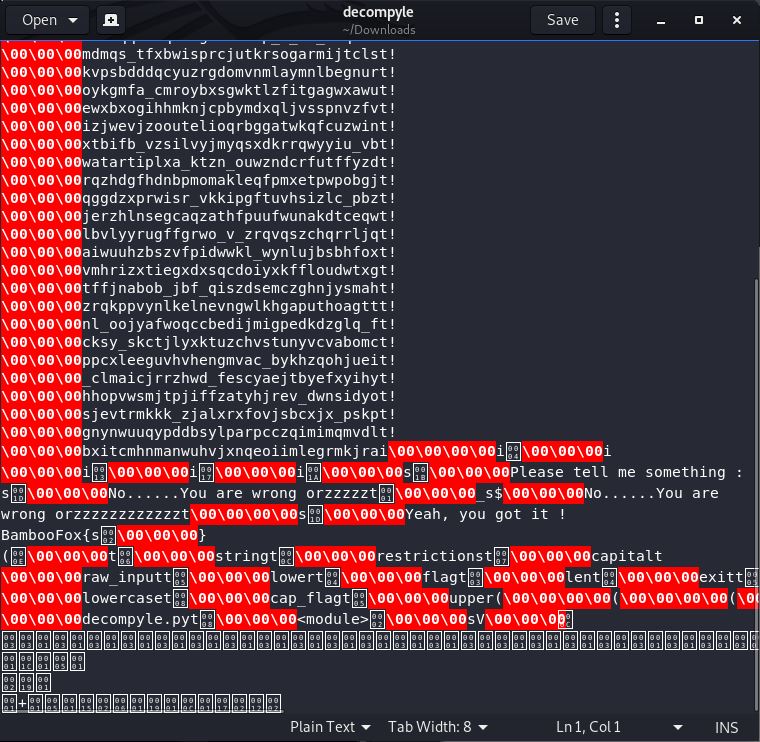
Task: Click the line starting with jerzhlnsegcaq
Action: click(198, 216)
